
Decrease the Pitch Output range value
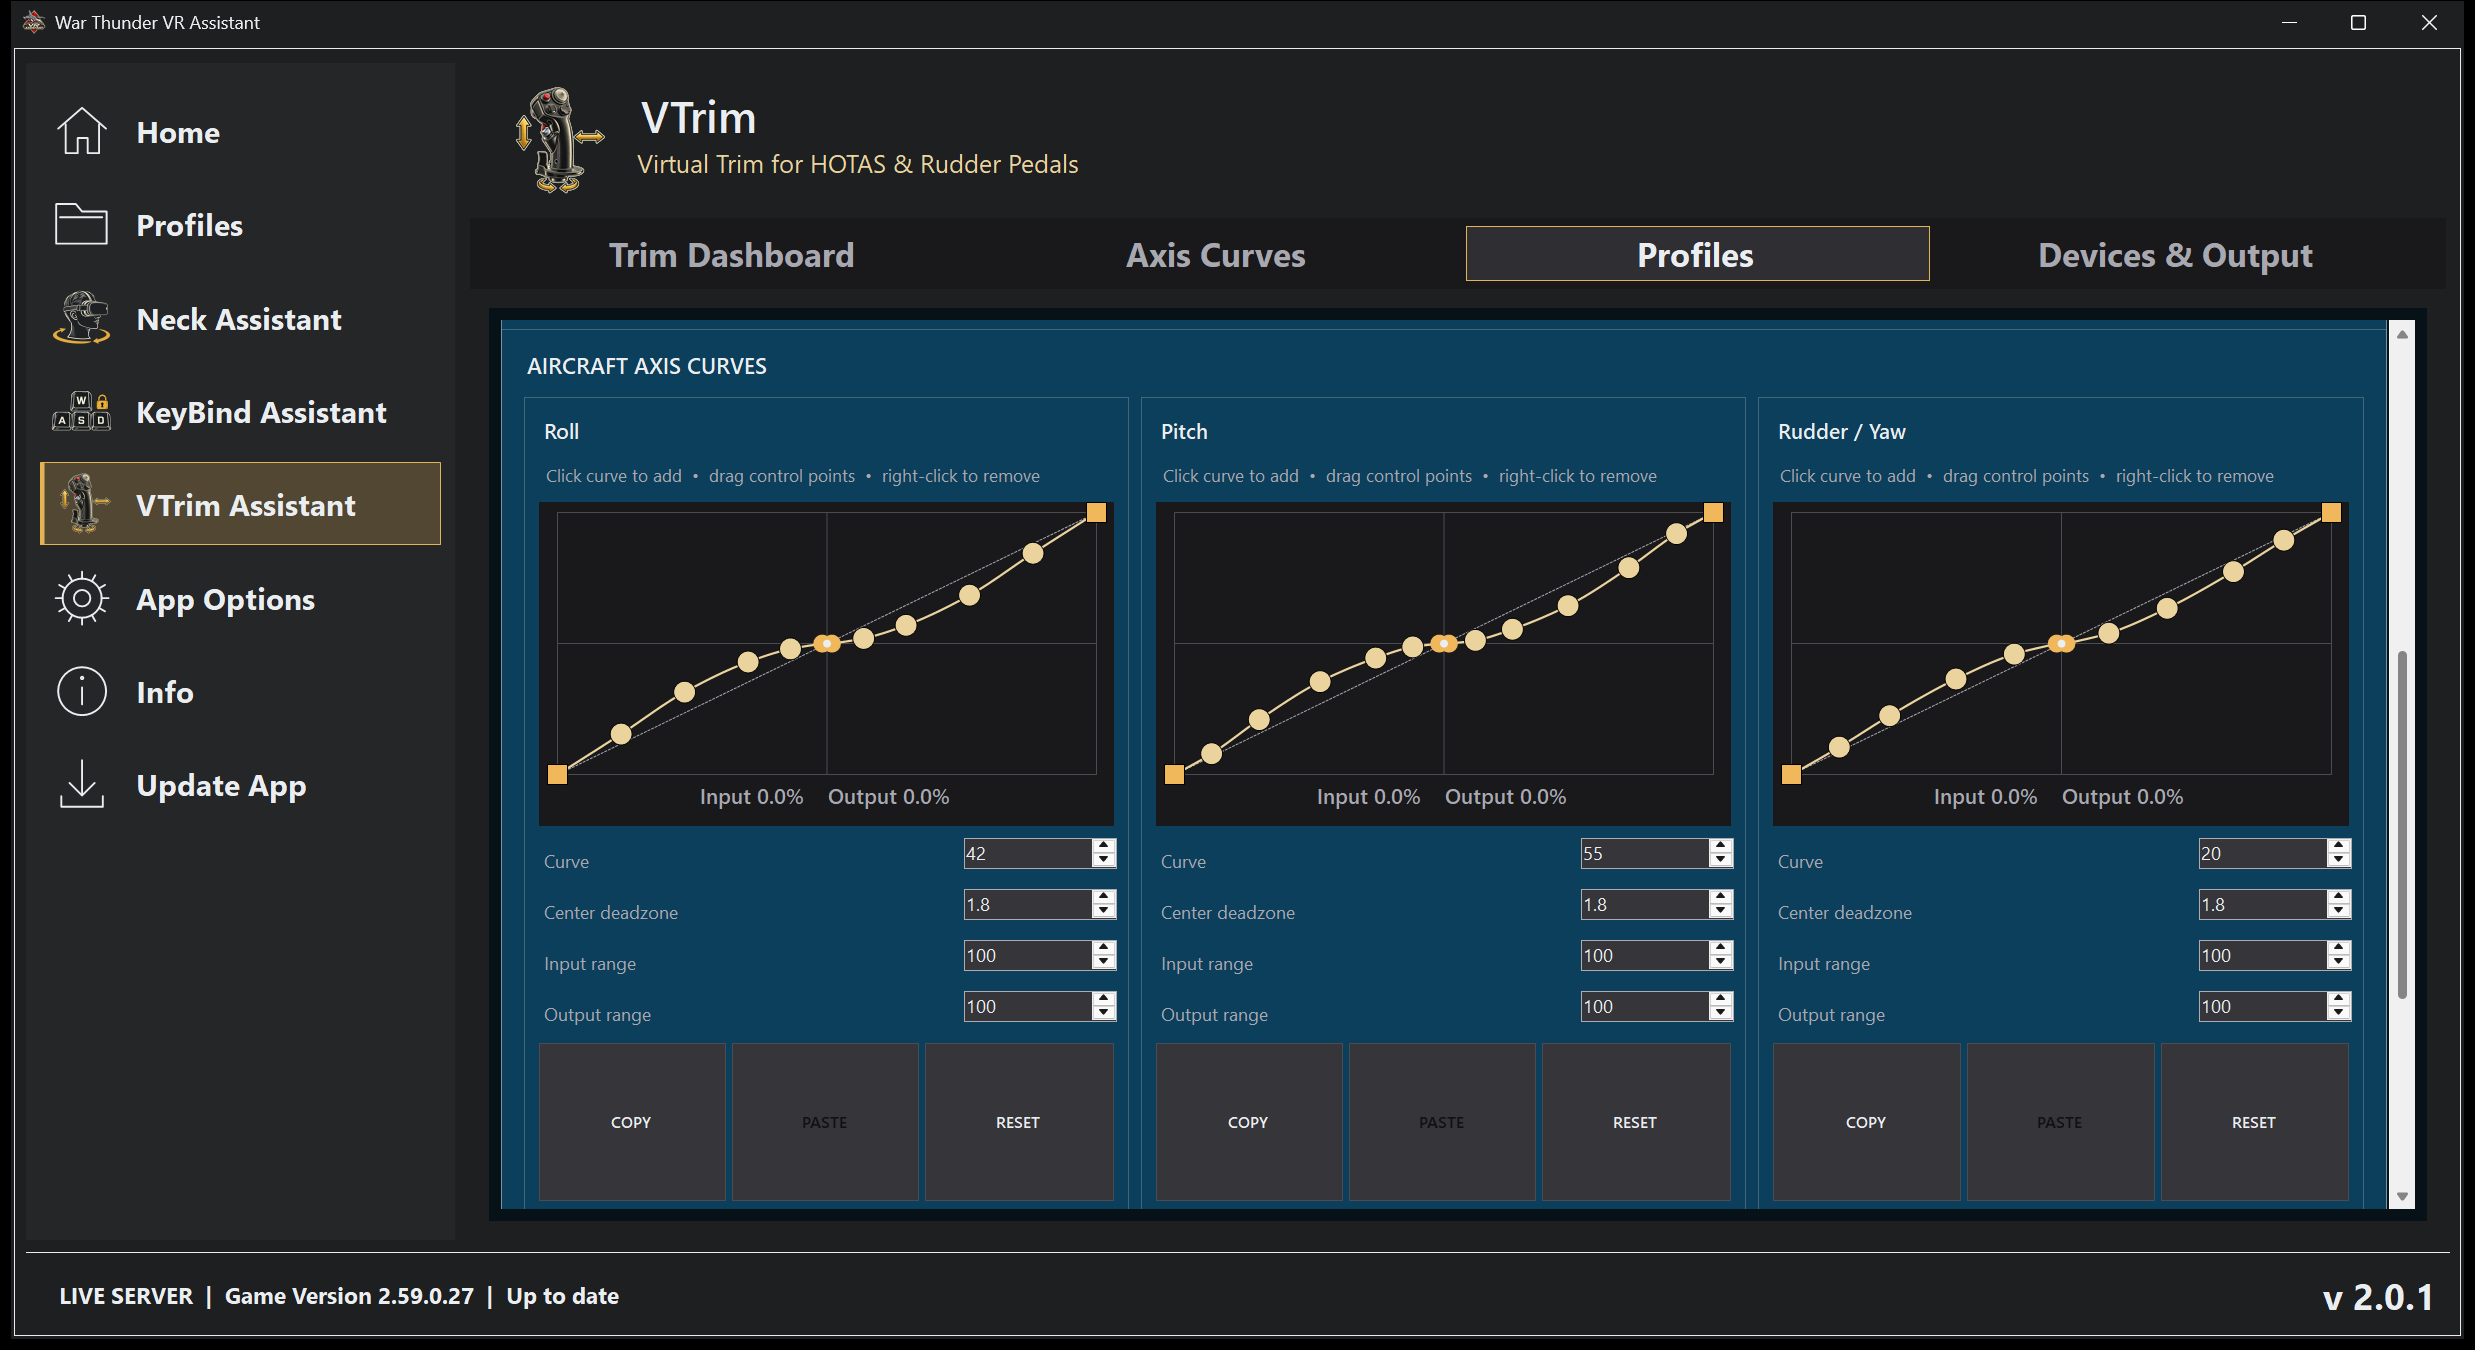[x=1721, y=1013]
